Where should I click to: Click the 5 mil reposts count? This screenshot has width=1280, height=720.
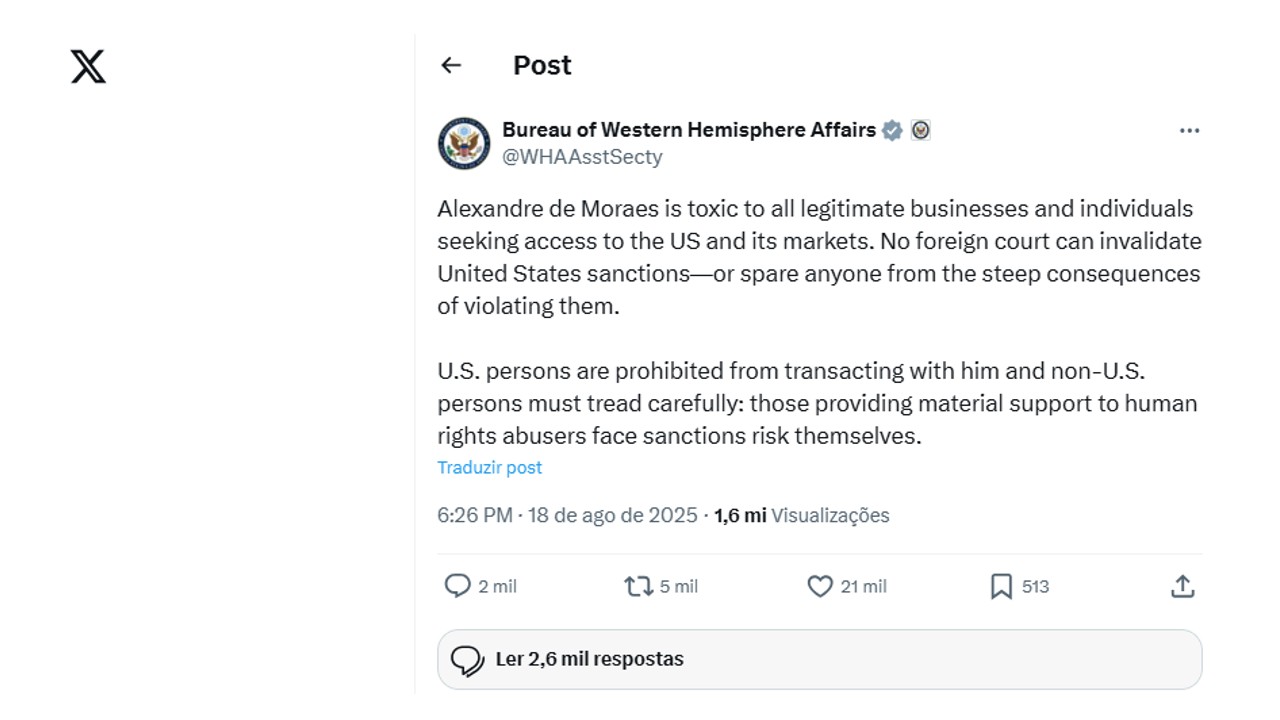[679, 586]
